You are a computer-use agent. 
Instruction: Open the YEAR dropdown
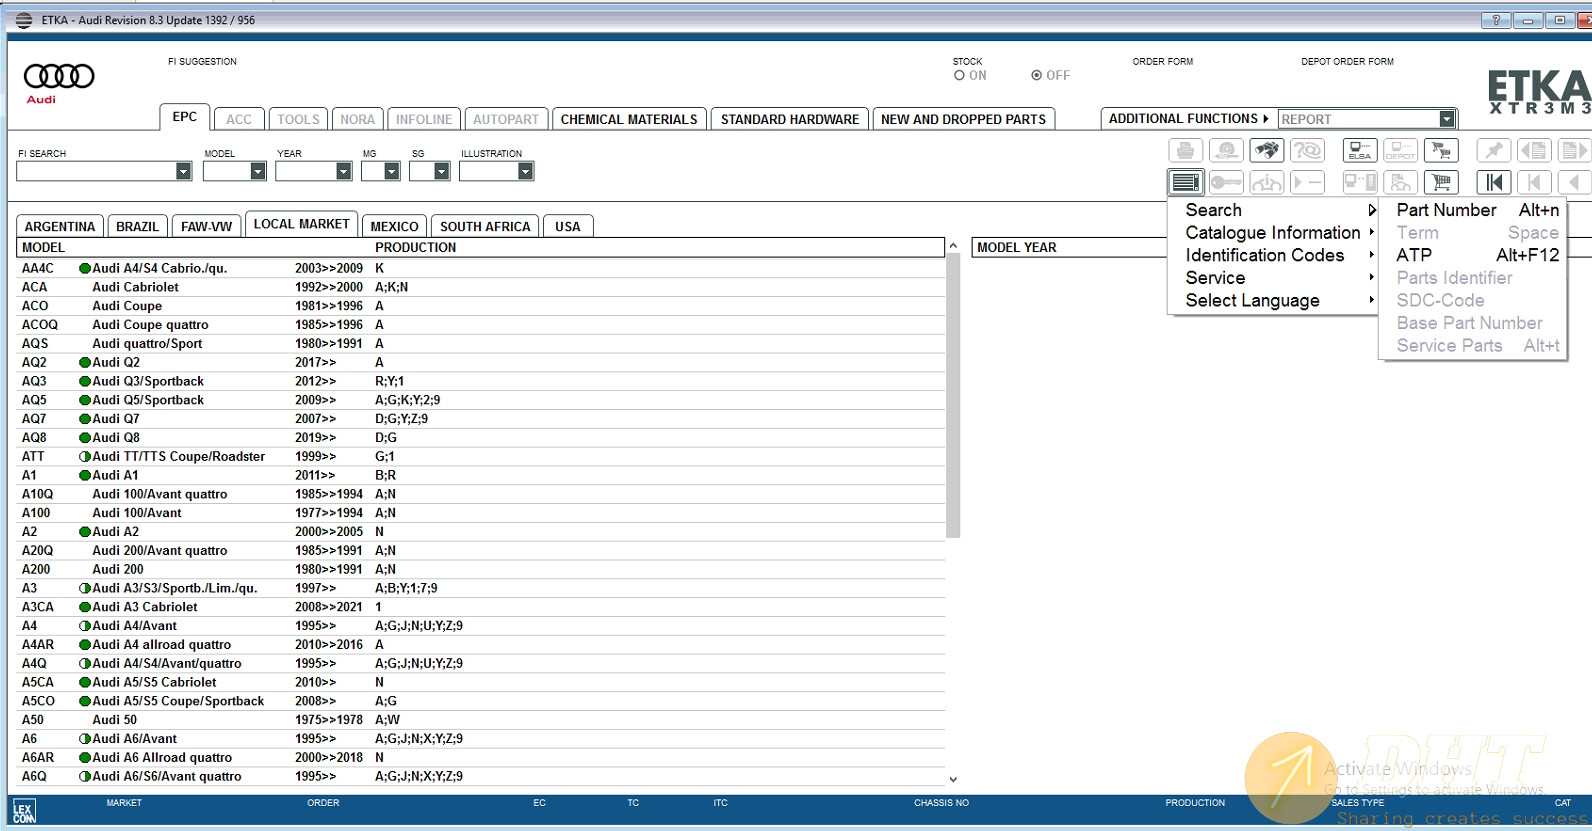(x=344, y=171)
